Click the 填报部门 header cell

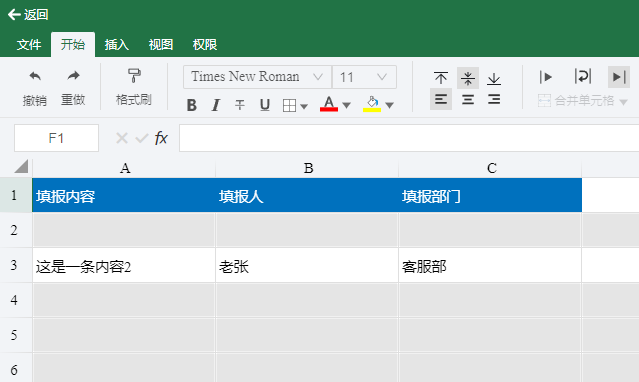coord(490,195)
